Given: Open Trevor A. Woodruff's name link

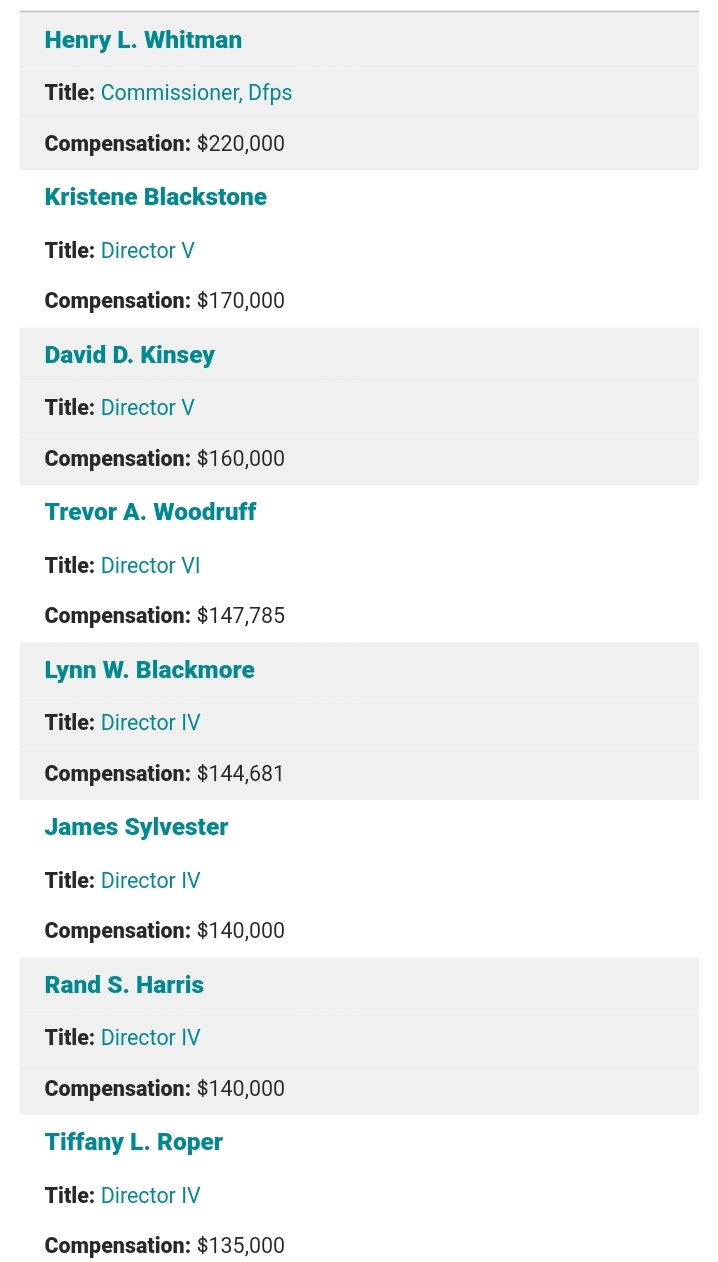Looking at the screenshot, I should [x=150, y=512].
